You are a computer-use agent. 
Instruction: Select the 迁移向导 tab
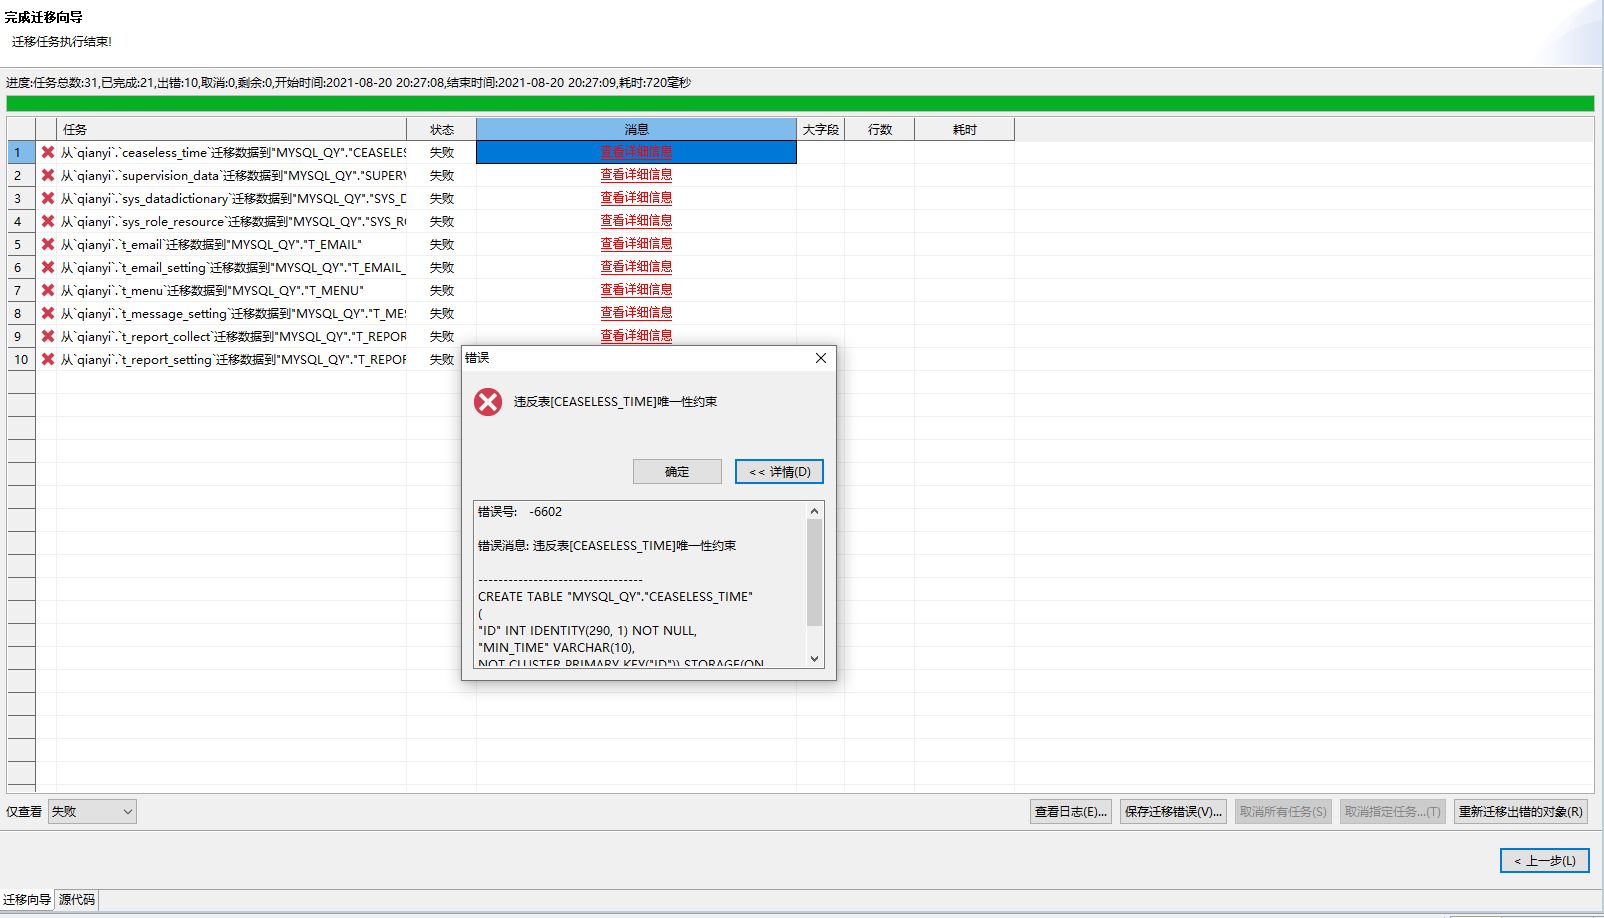click(27, 900)
